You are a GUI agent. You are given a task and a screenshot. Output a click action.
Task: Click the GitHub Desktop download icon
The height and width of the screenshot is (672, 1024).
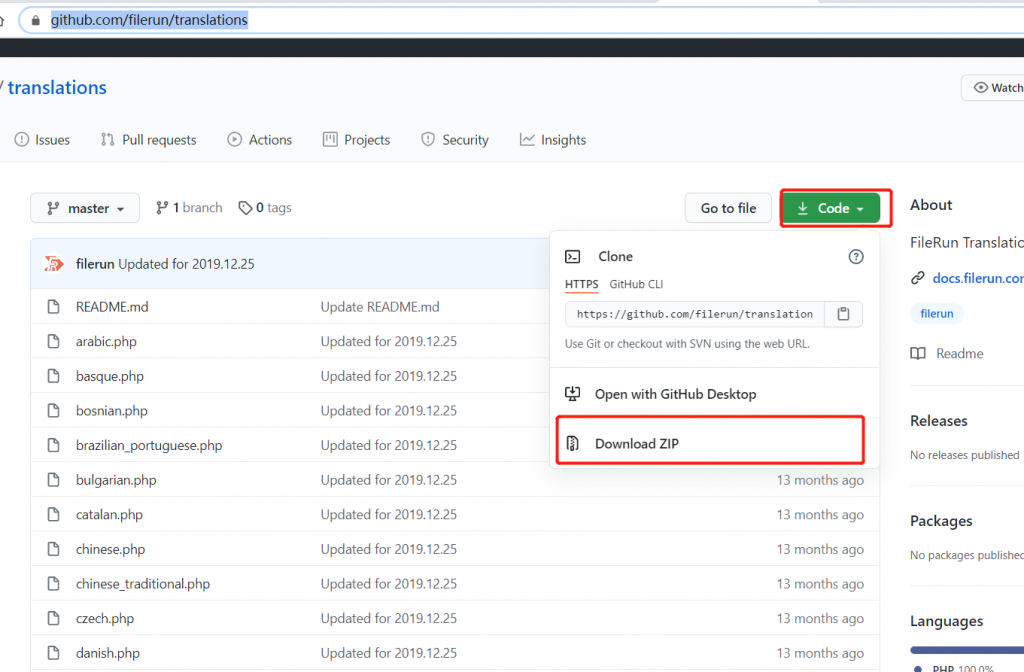573,394
